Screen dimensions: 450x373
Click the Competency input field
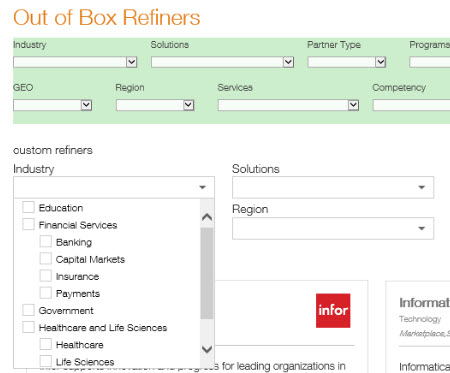411,105
